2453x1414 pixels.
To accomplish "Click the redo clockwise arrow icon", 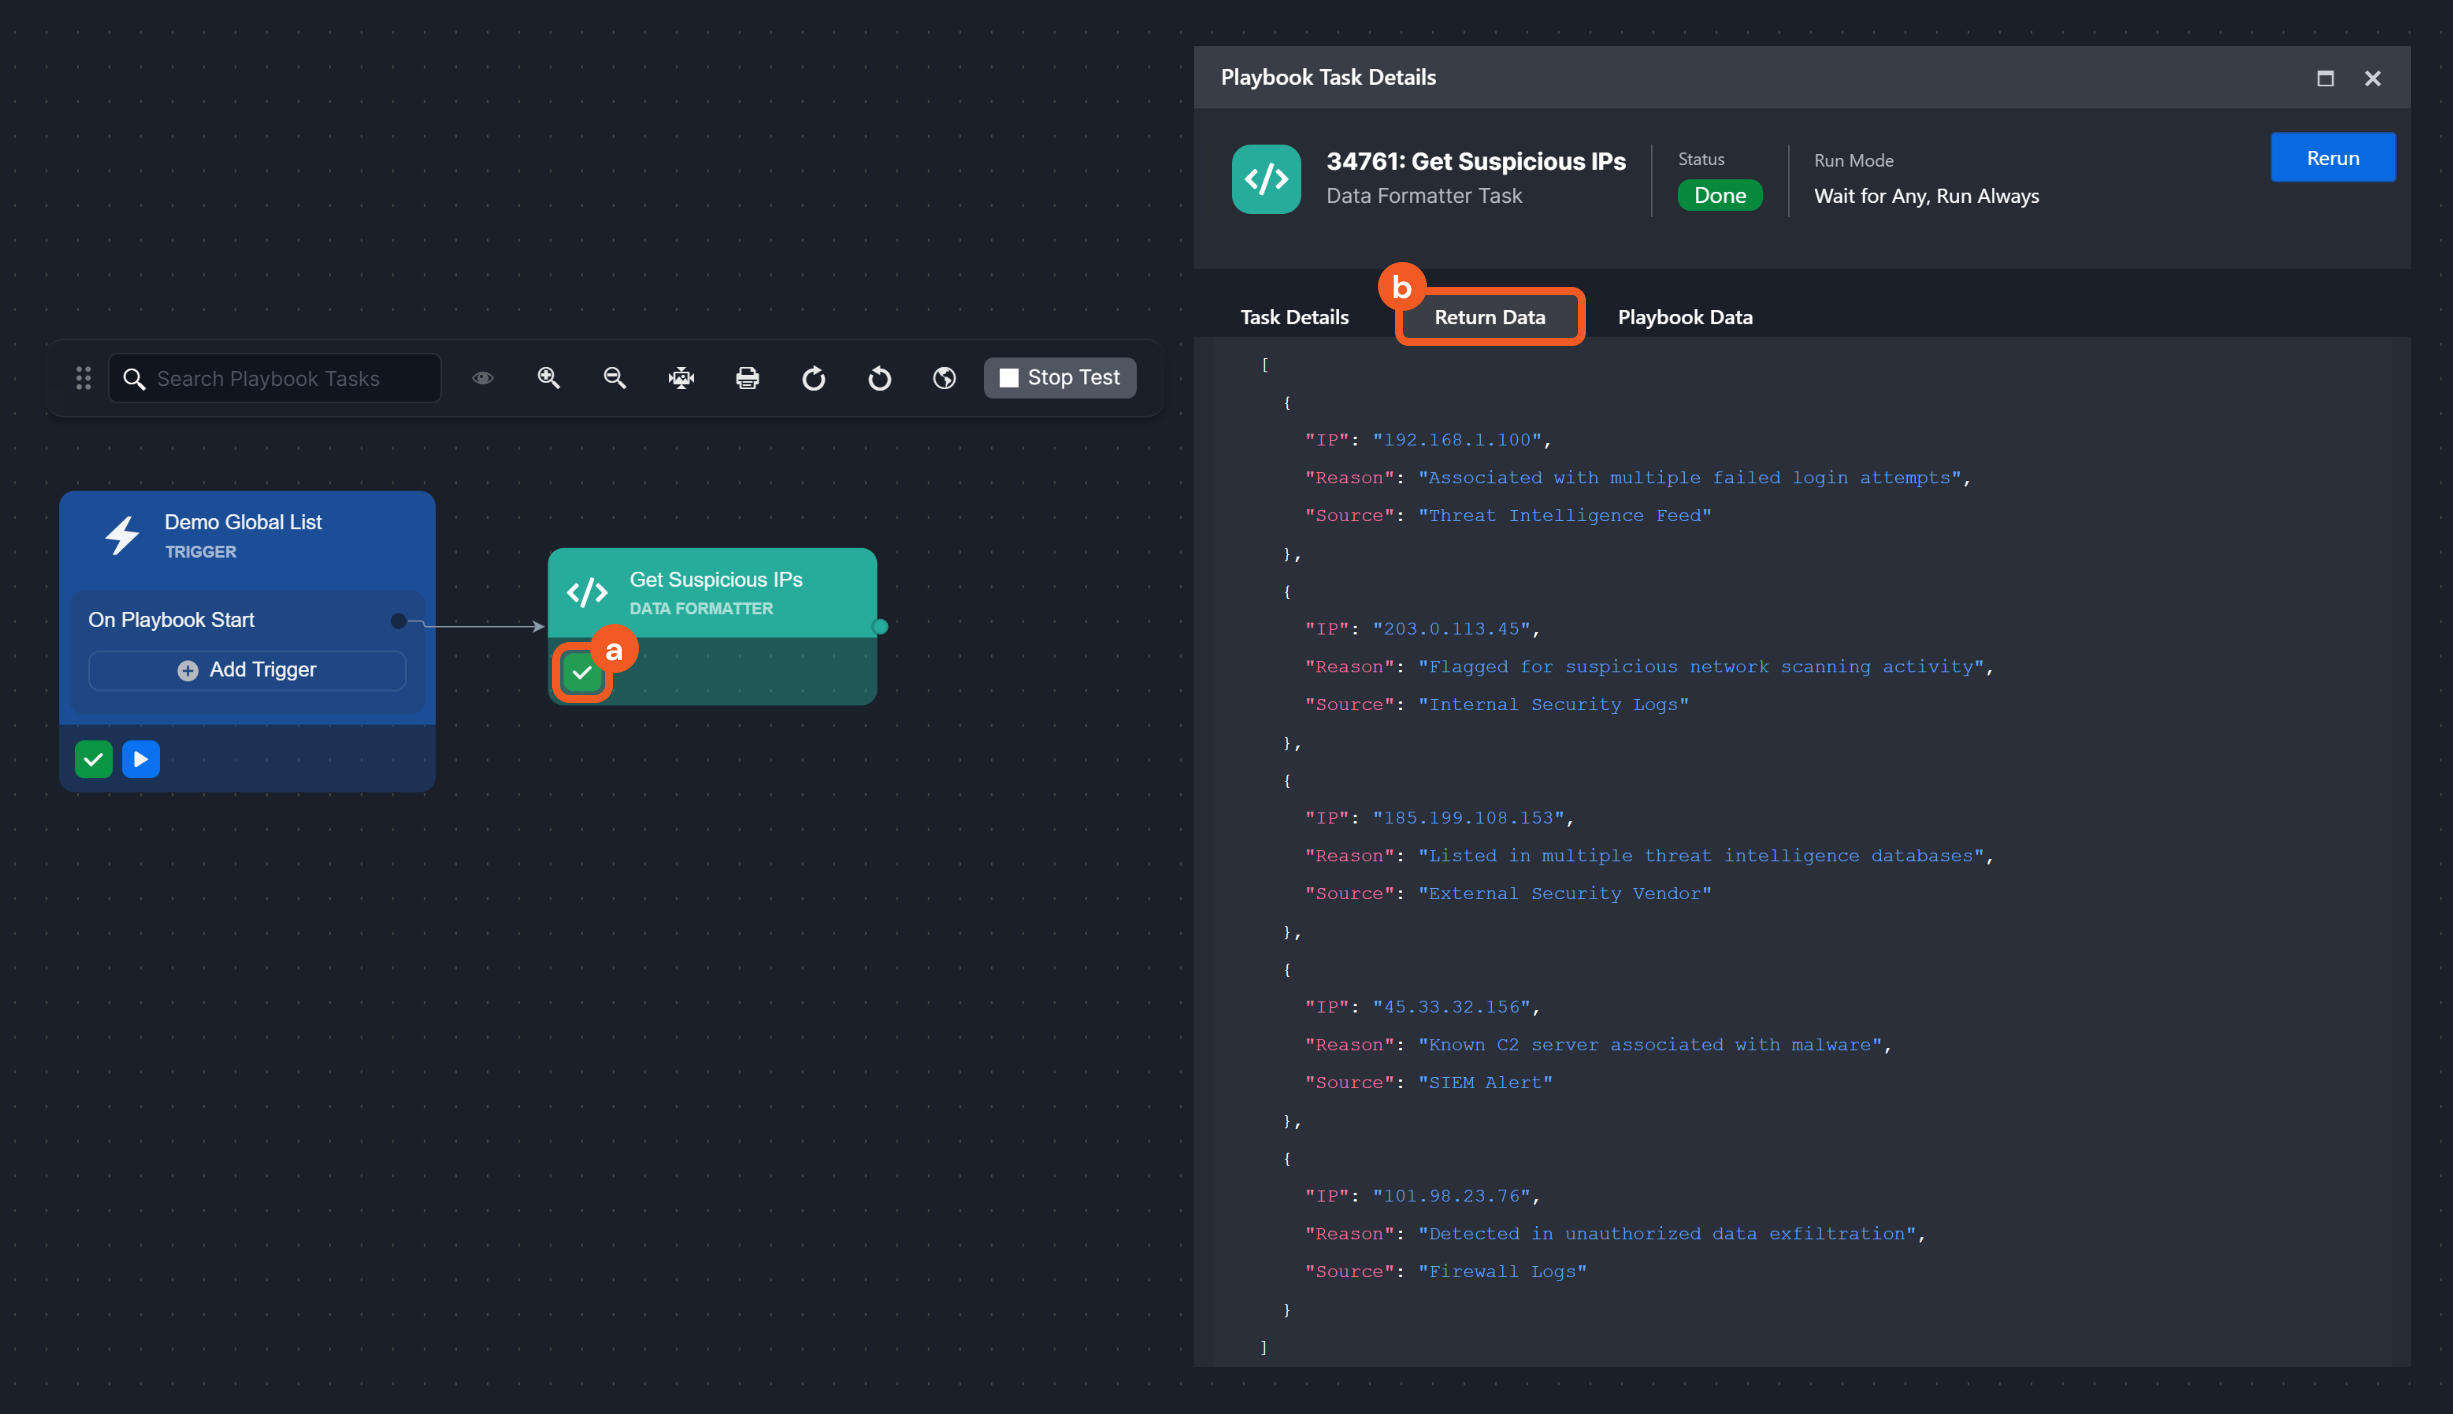I will click(x=813, y=378).
